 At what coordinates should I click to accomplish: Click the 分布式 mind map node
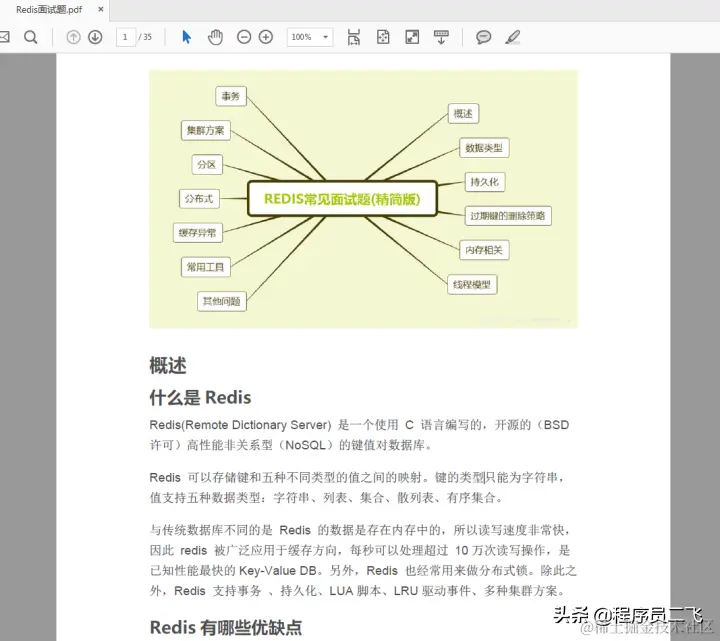point(199,198)
